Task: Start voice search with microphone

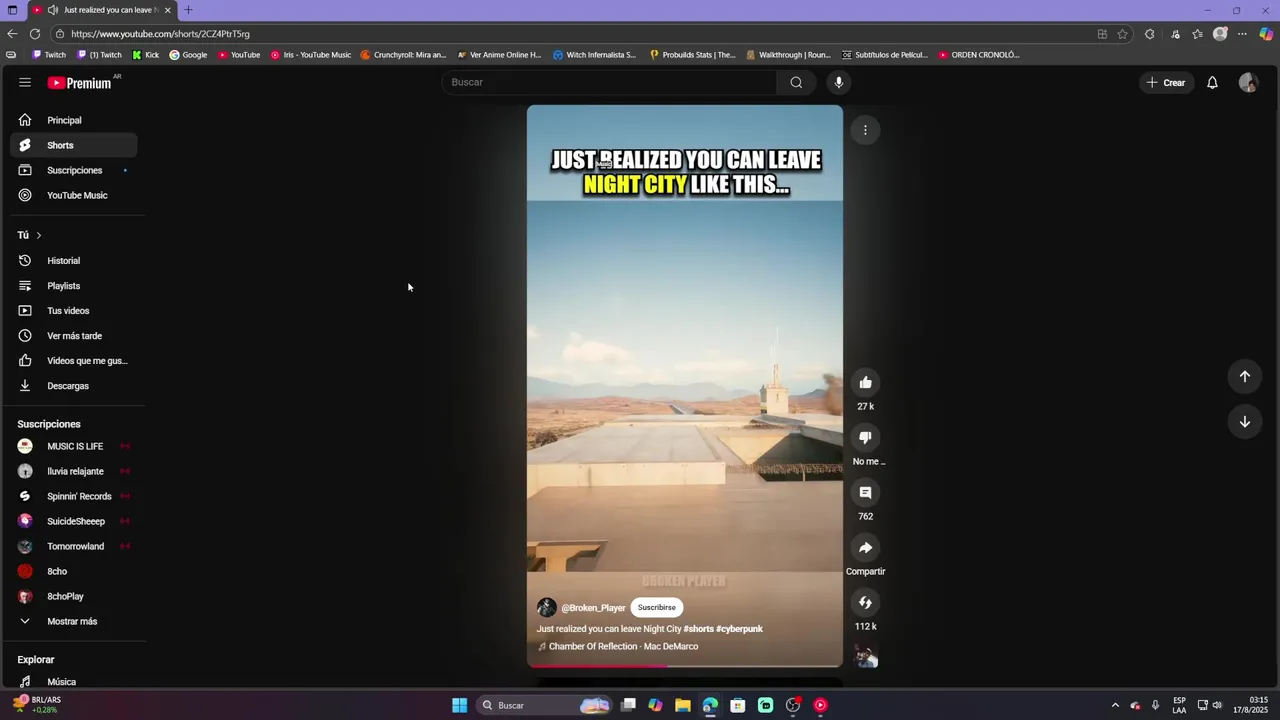Action: point(839,82)
